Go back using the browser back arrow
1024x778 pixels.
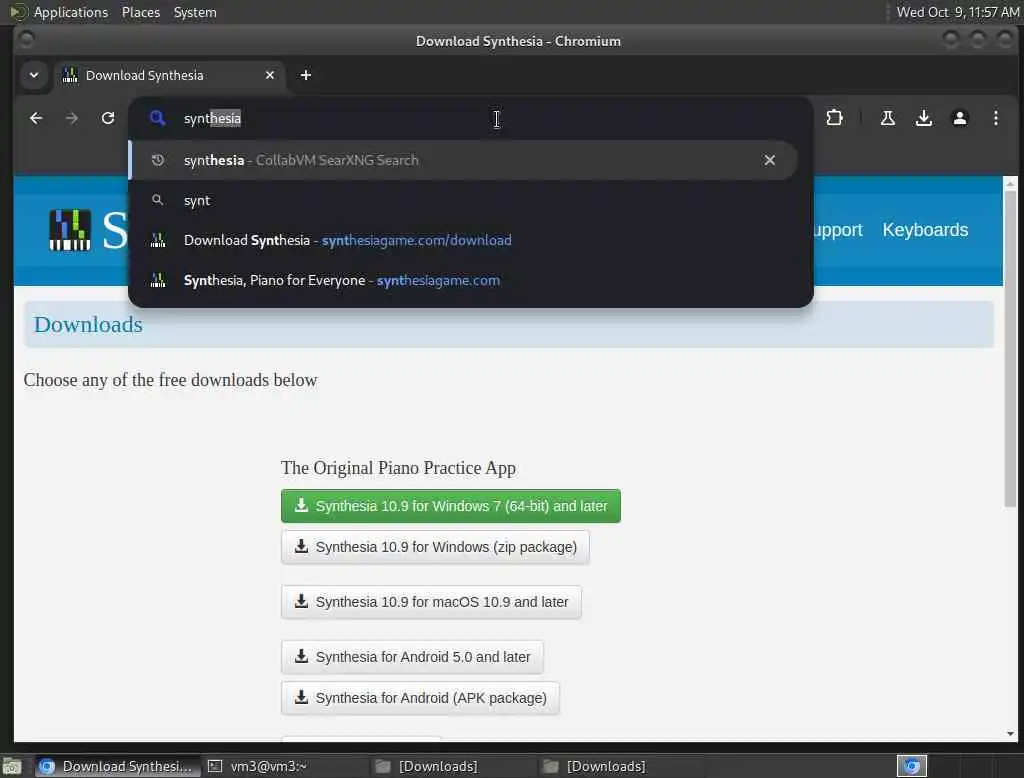tap(36, 118)
